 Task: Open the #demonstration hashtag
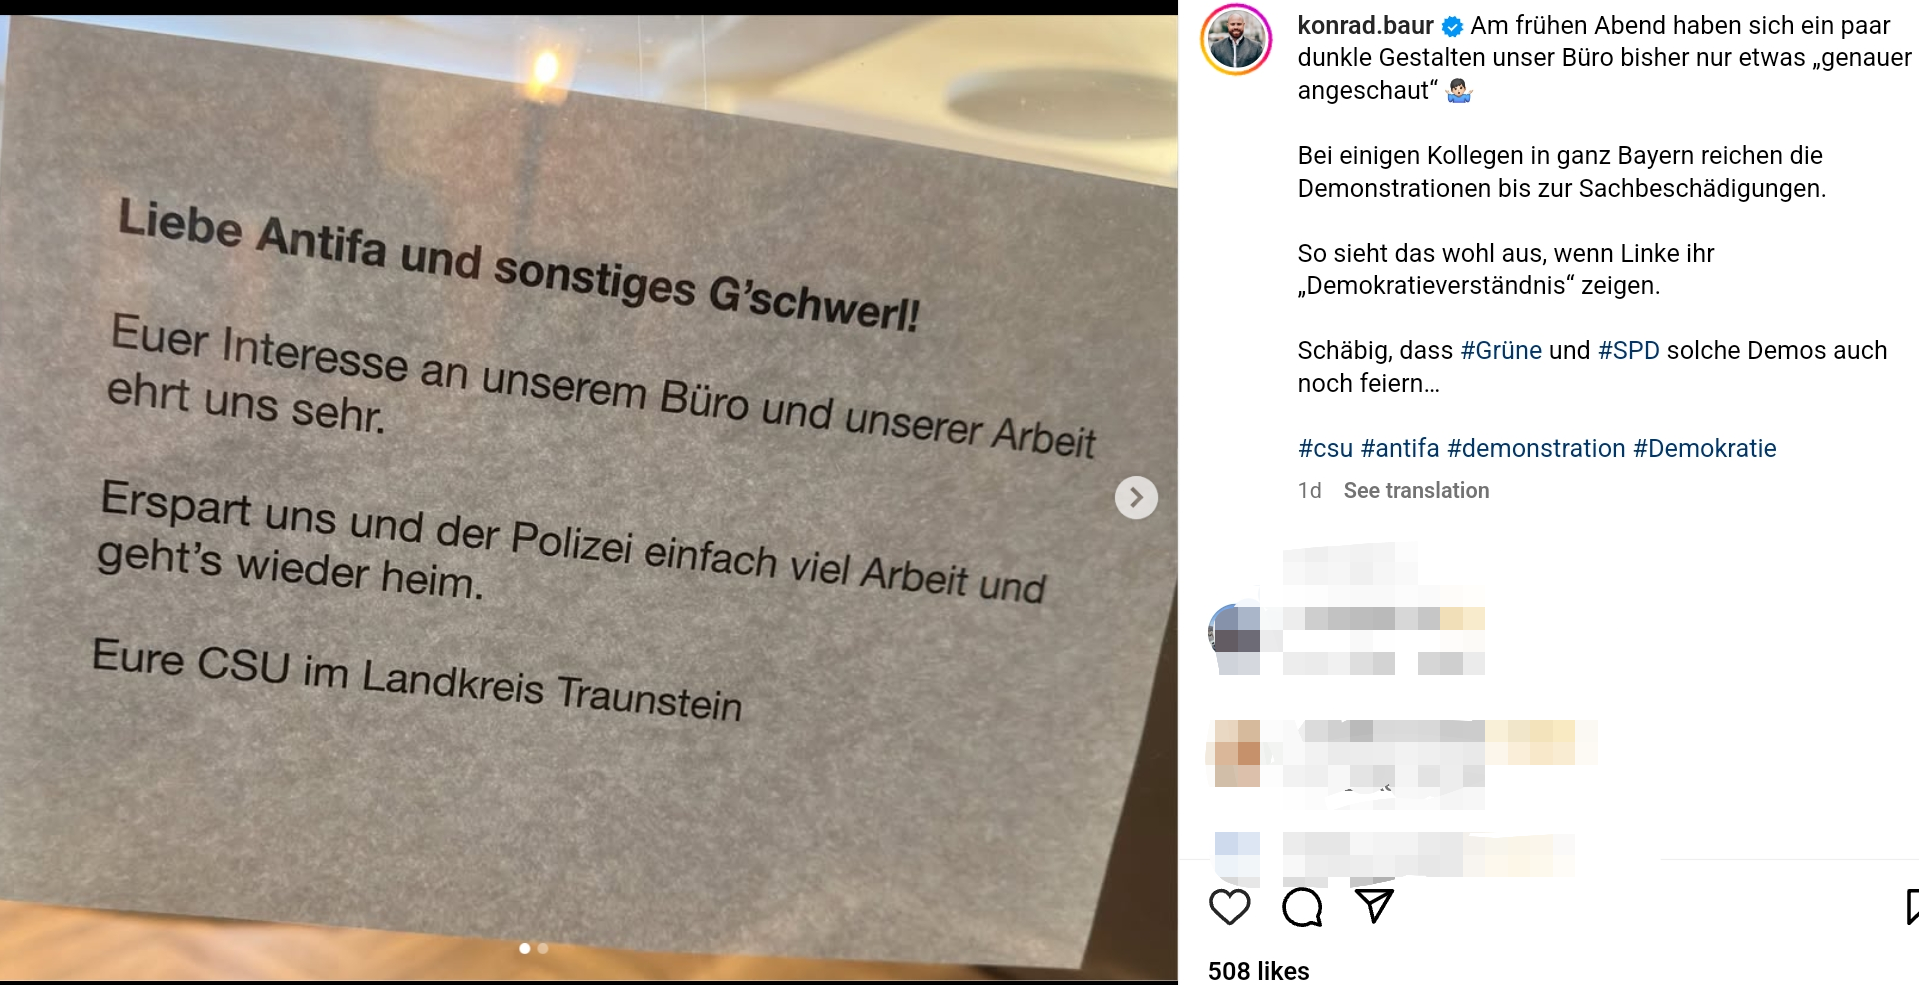[1536, 448]
